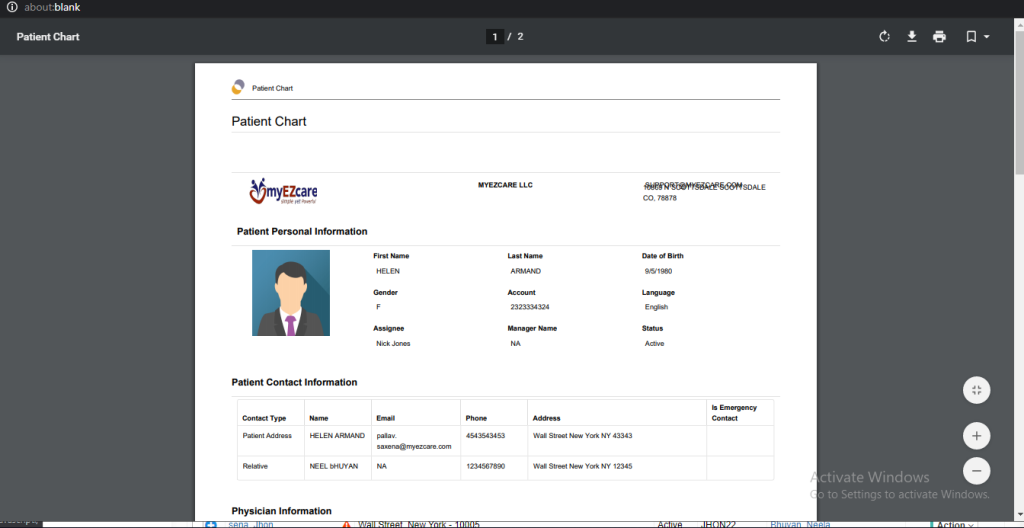Click the Patient Chart header logo icon
Screen dimensions: 1024x528
[238, 87]
